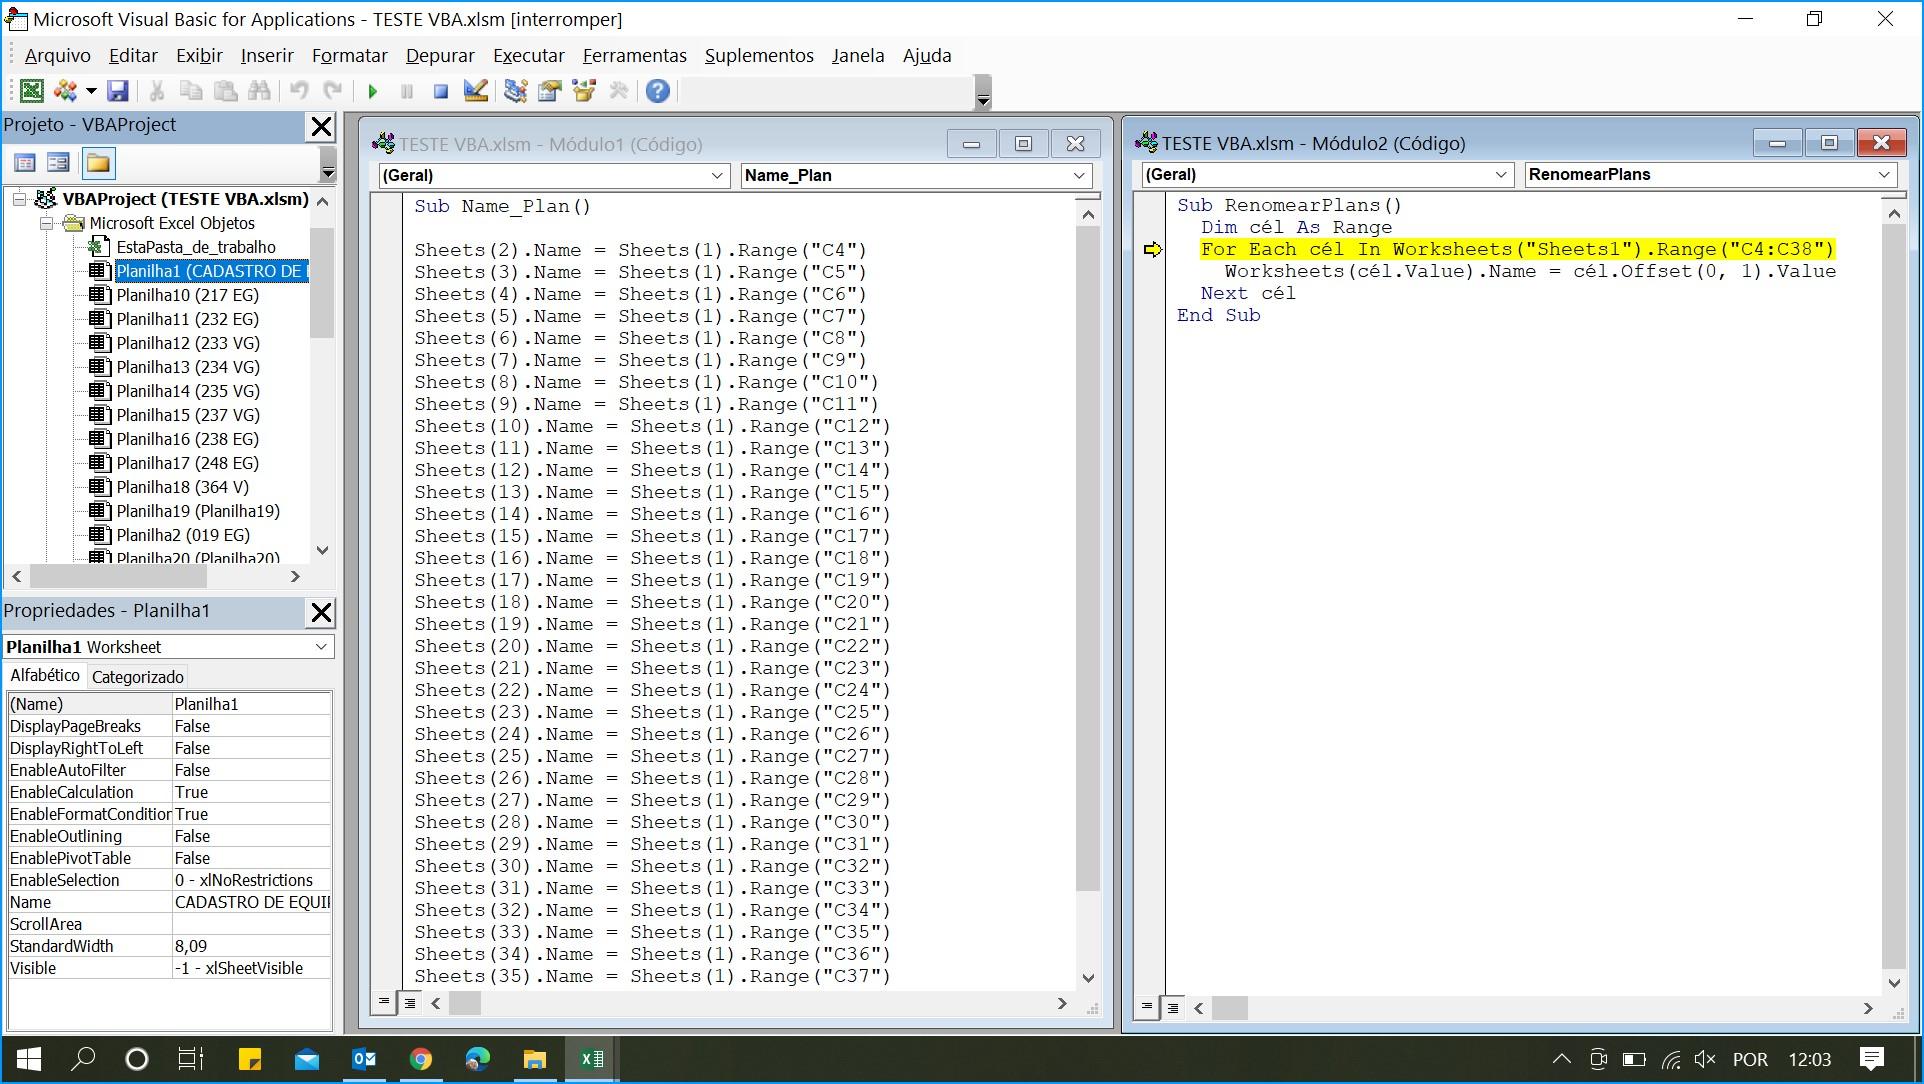Open the Editar menu

pos(133,56)
